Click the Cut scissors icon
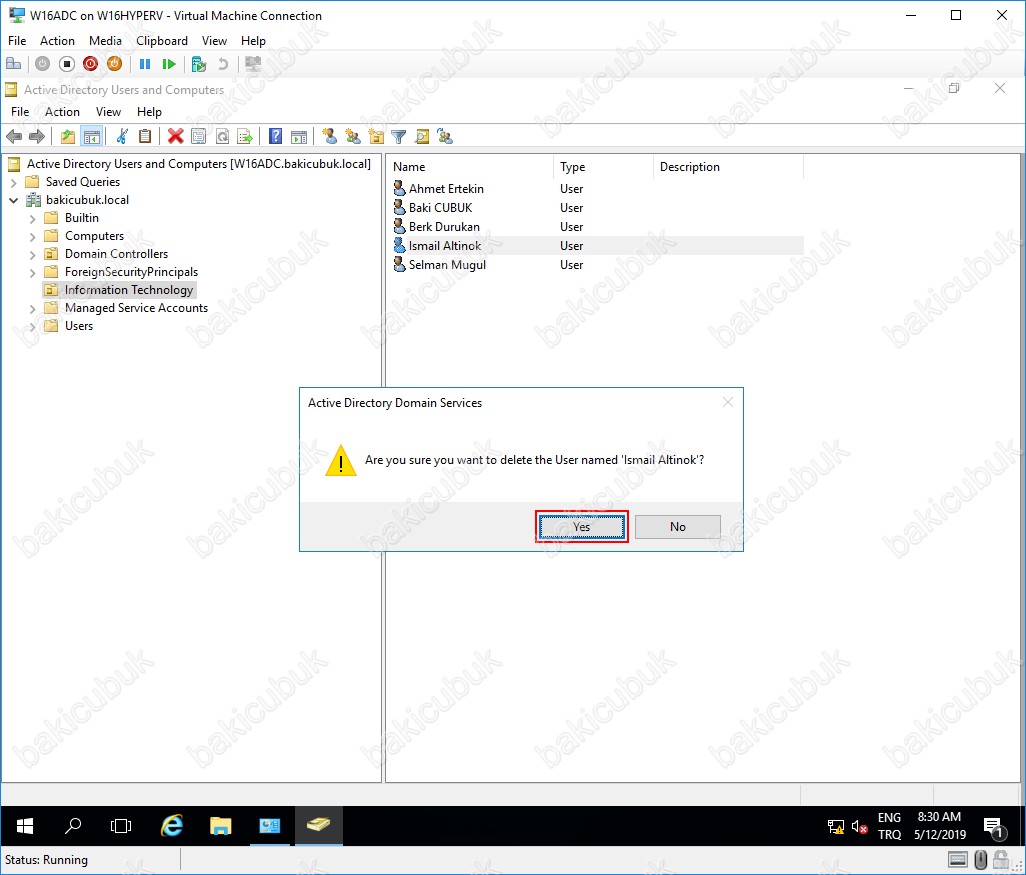The height and width of the screenshot is (875, 1026). coord(122,136)
